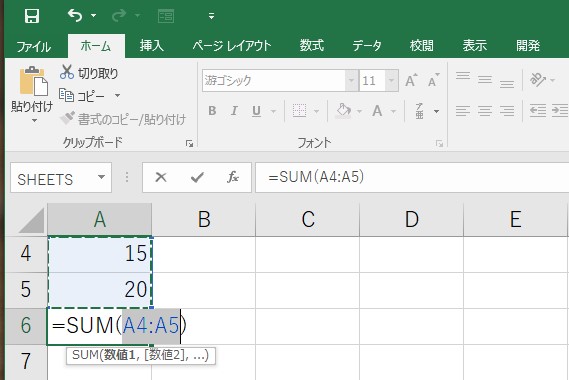Open Customize Quick Access Toolbar menu
The image size is (569, 380).
[x=211, y=16]
